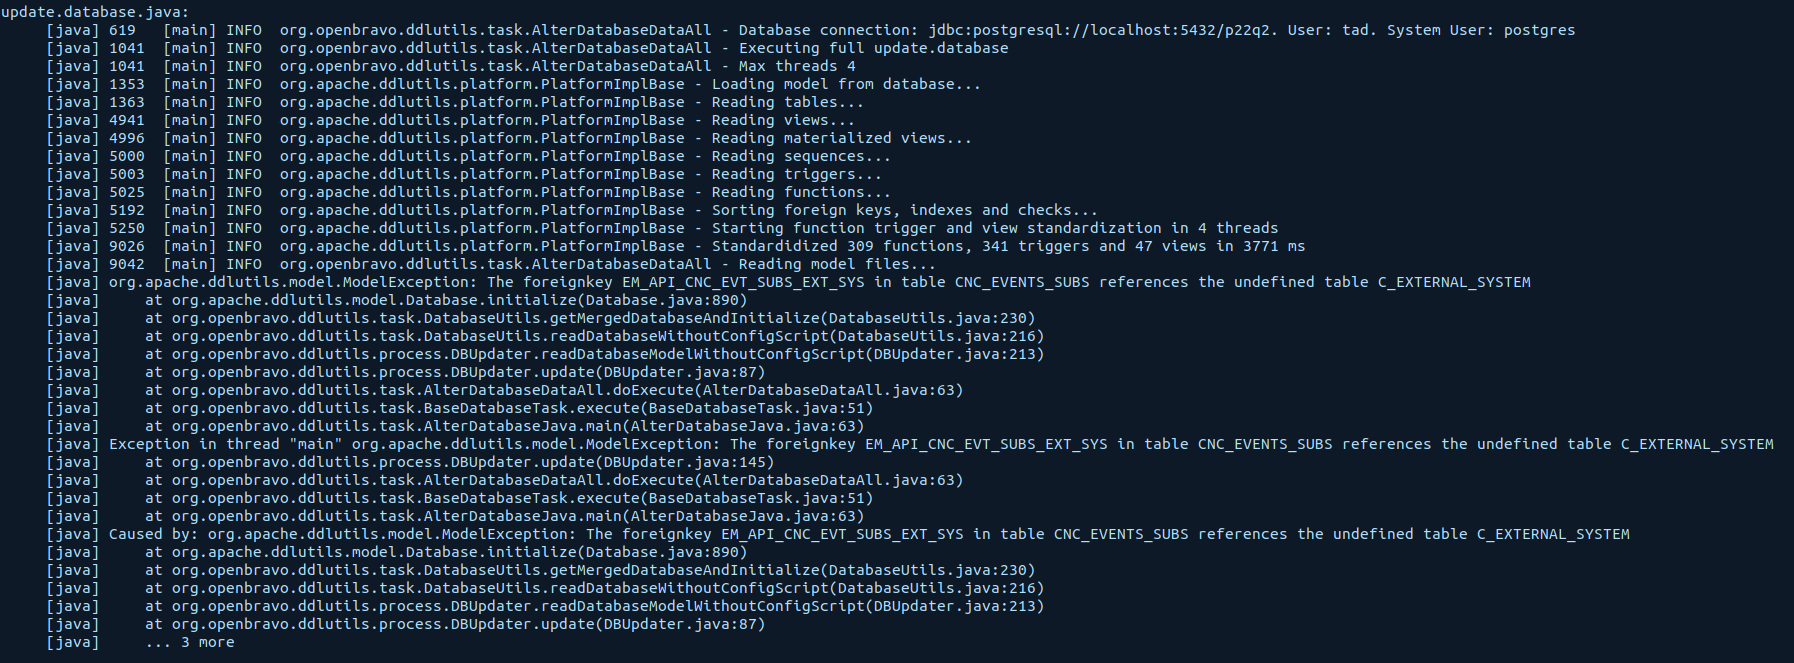Click the 'Reading triggers...' log message
Viewport: 1794px width, 663px height.
[796, 174]
